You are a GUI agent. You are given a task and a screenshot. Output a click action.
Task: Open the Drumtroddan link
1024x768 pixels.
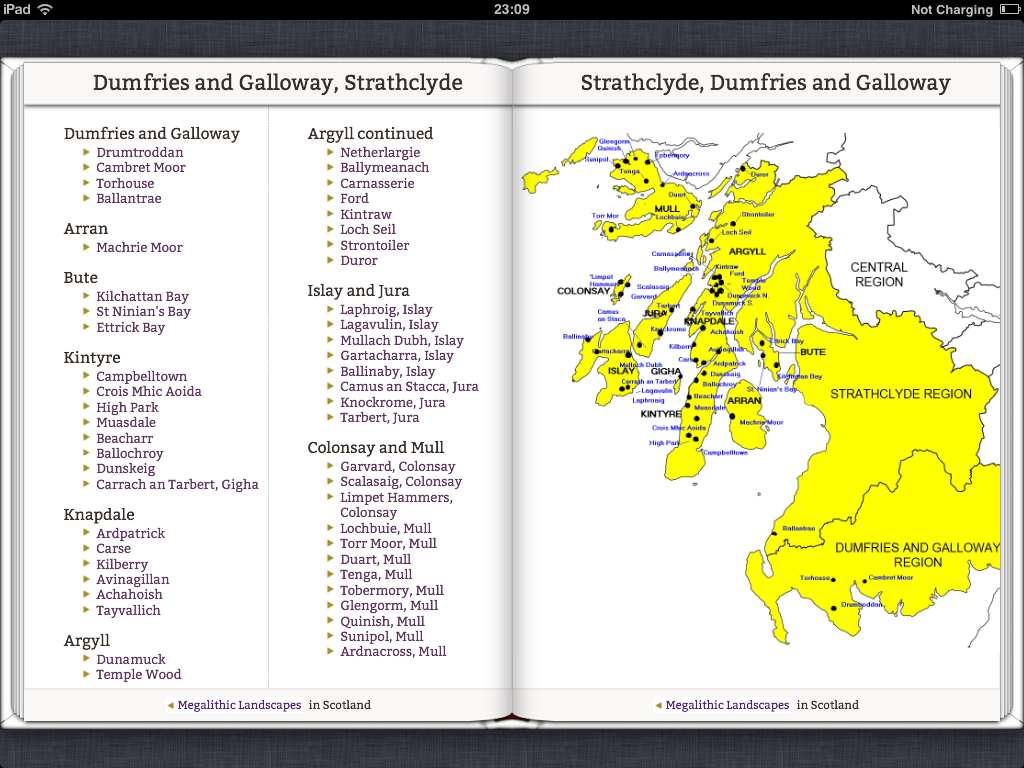click(140, 152)
